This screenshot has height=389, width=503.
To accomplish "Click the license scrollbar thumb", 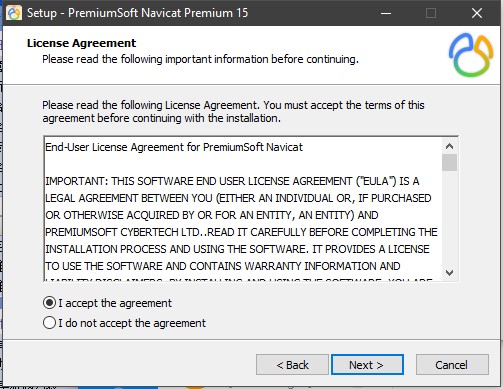I will [x=449, y=163].
